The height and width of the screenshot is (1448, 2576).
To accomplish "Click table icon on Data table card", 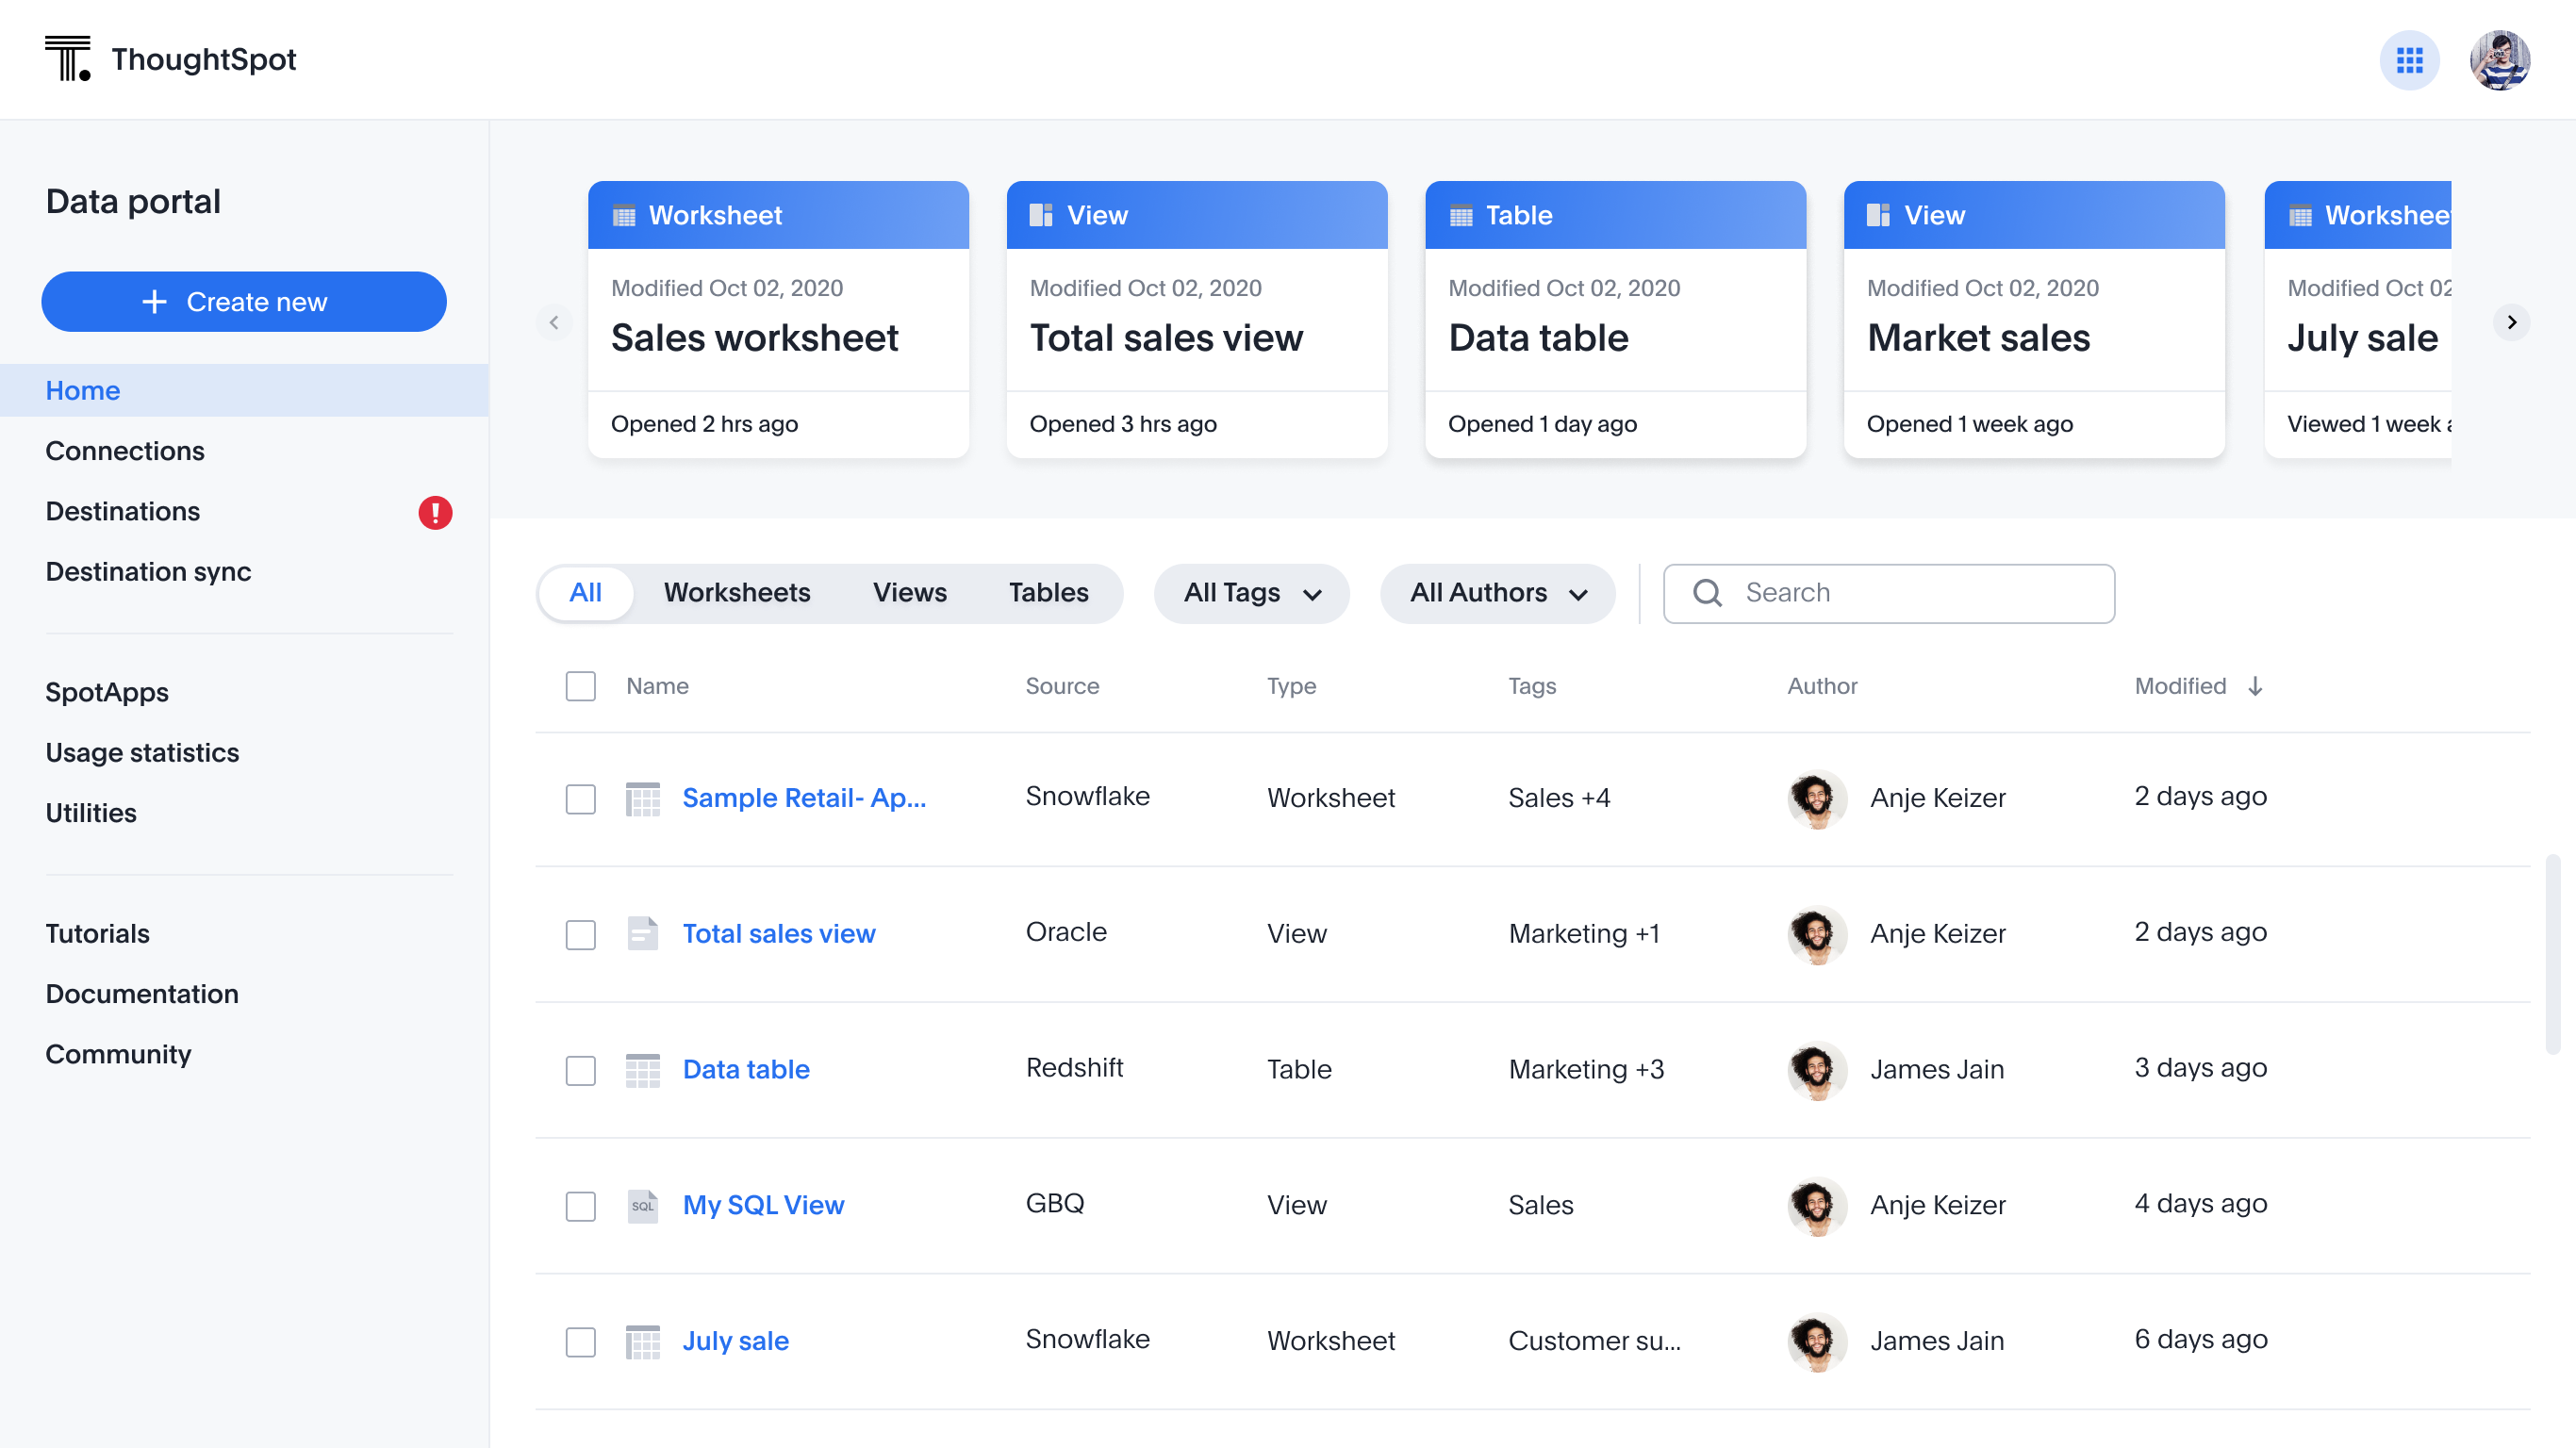I will tap(1461, 215).
